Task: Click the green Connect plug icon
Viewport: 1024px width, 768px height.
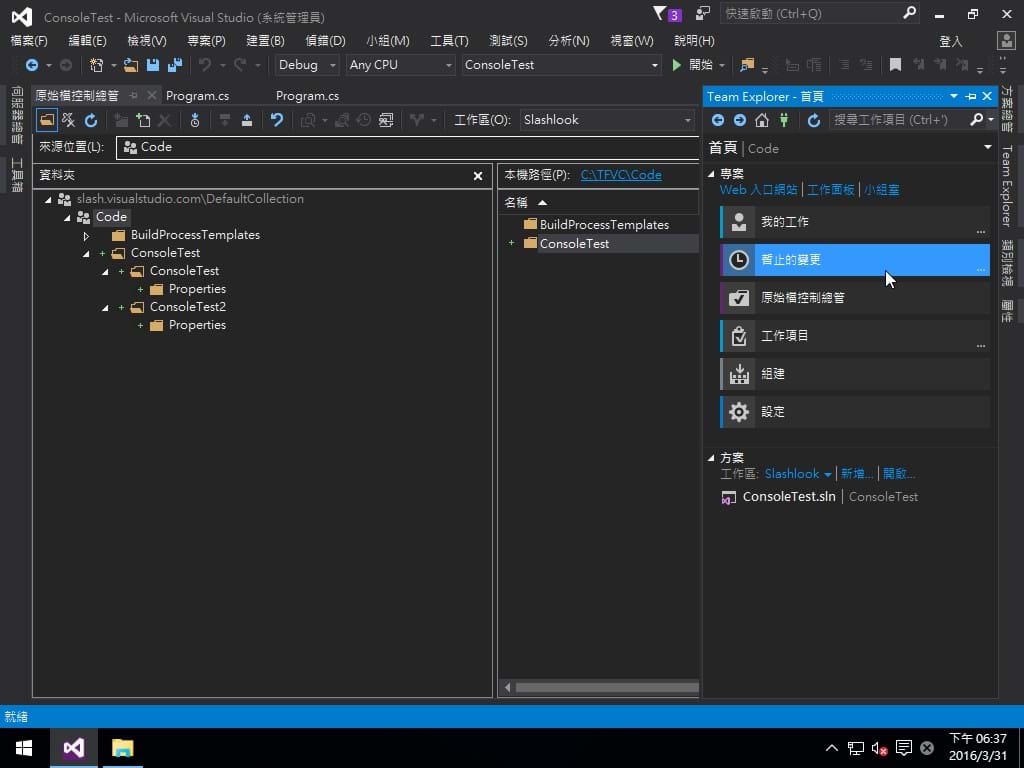Action: 784,120
